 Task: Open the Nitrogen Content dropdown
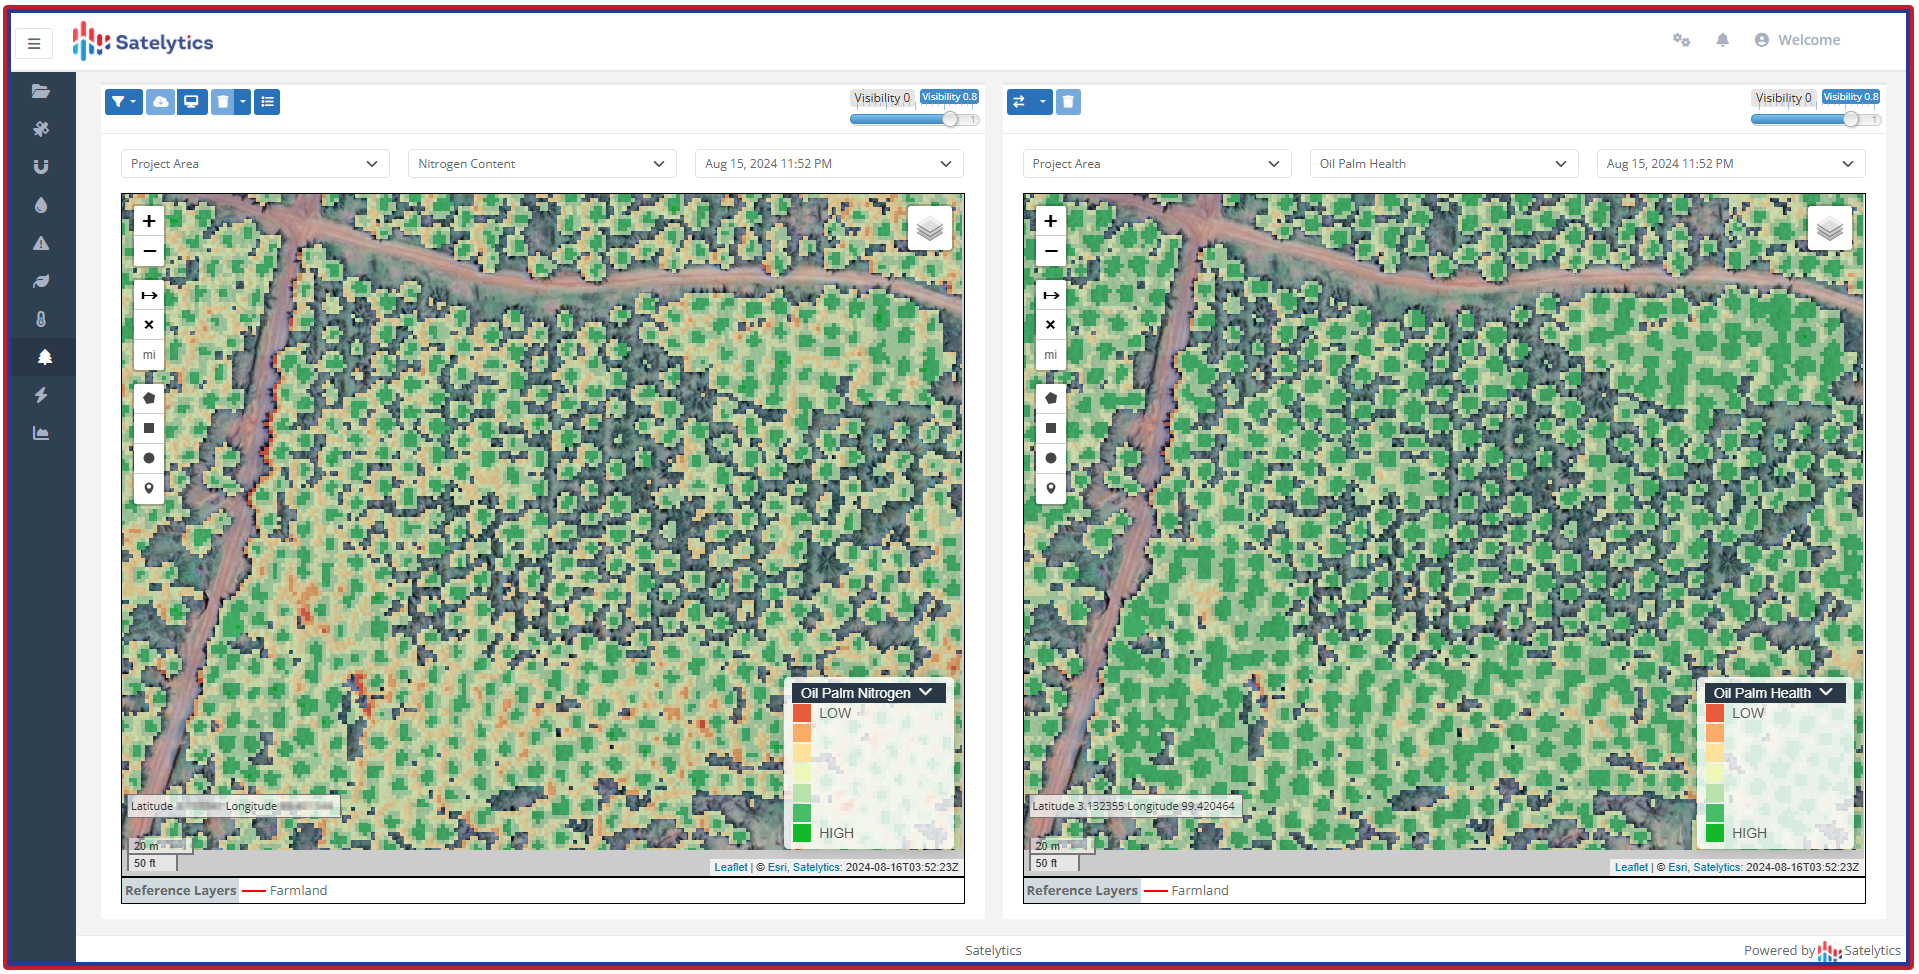pos(541,164)
